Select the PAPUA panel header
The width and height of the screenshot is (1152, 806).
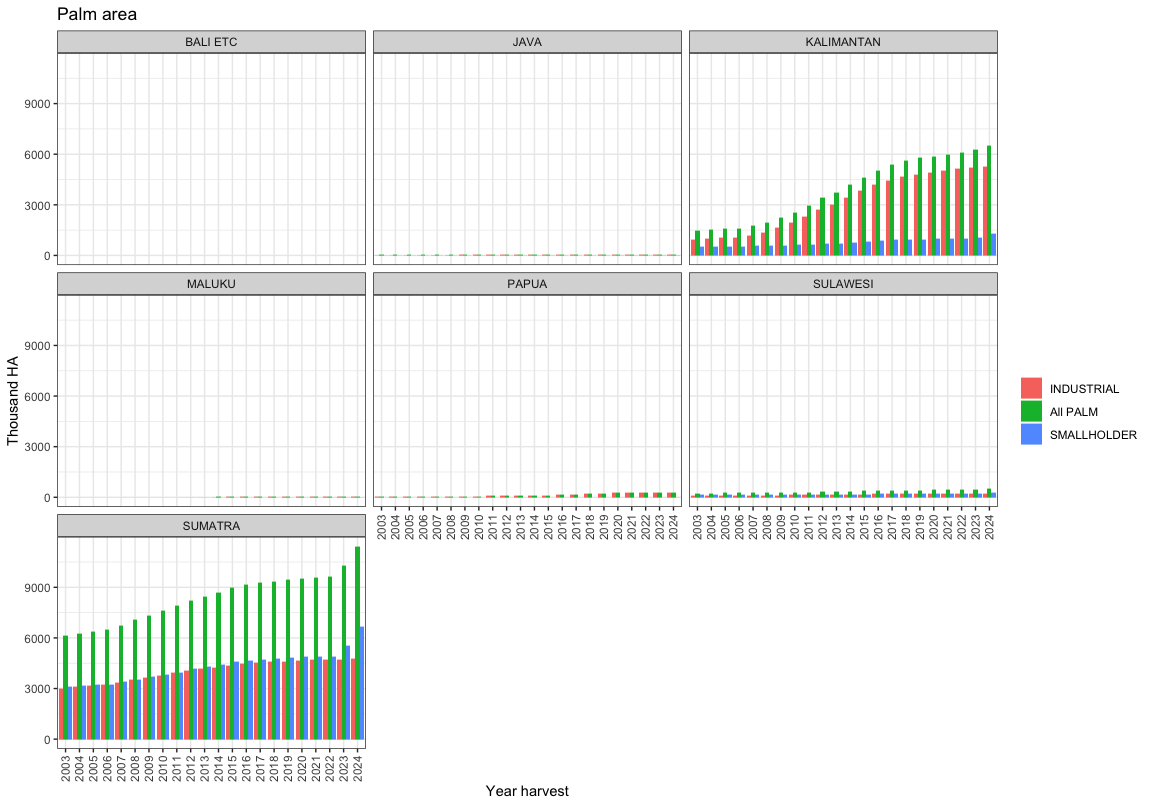[x=527, y=283]
